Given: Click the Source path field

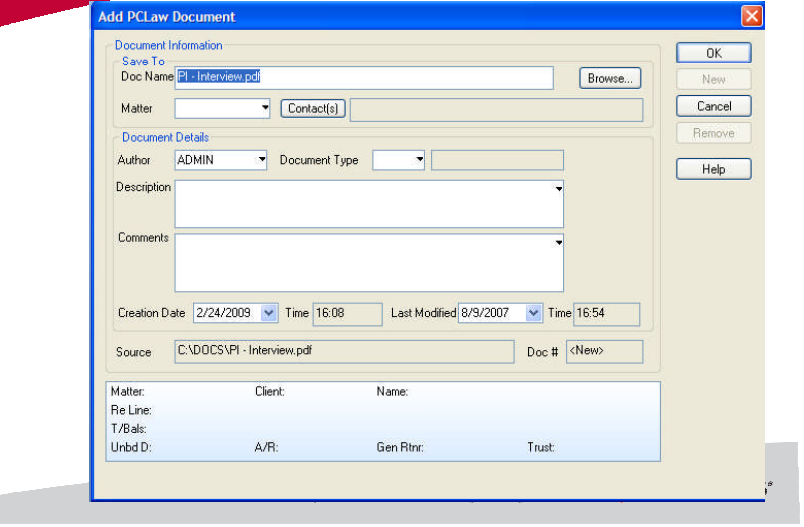Looking at the screenshot, I should [x=344, y=352].
